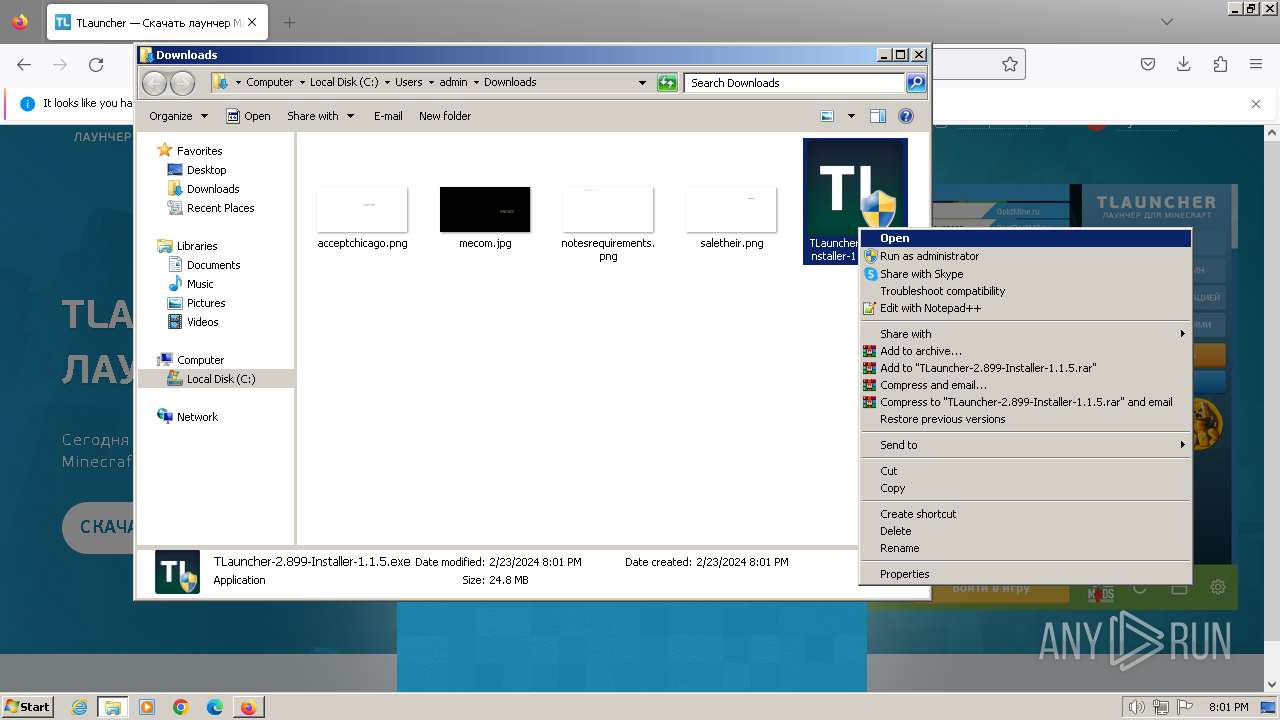Click the Explorer Forward arrow button

(182, 83)
